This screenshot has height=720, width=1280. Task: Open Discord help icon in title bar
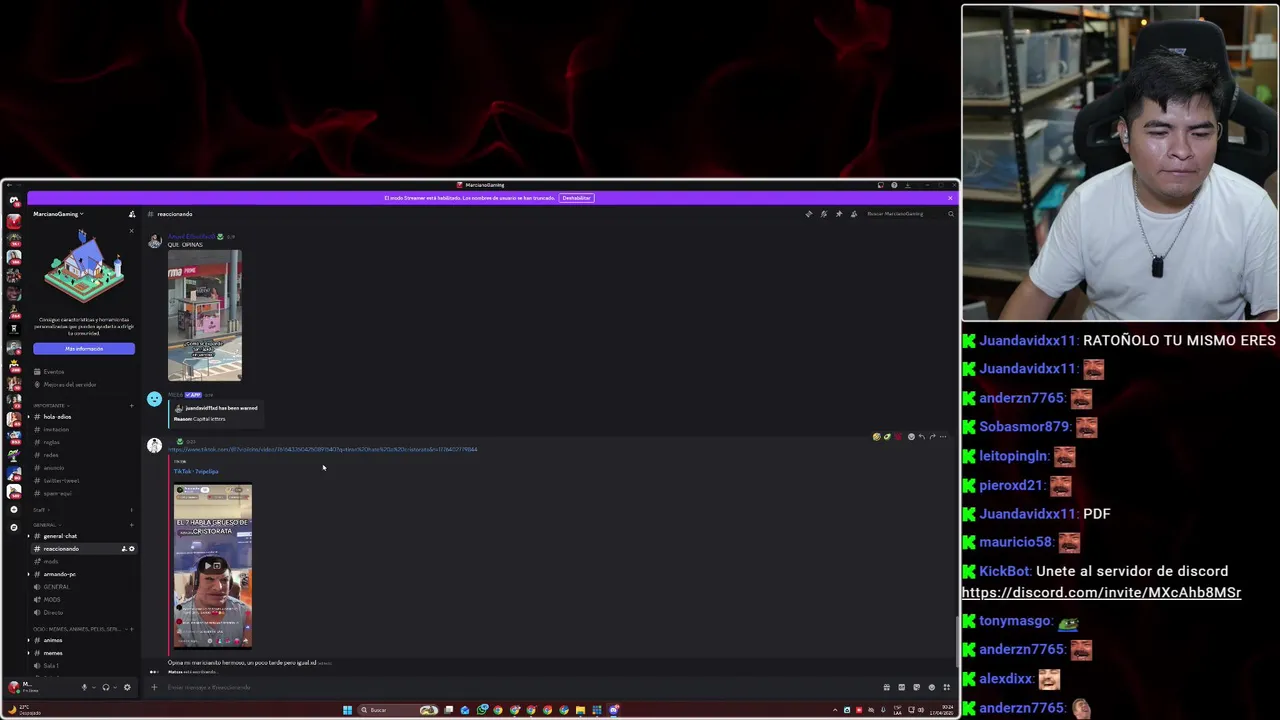894,185
